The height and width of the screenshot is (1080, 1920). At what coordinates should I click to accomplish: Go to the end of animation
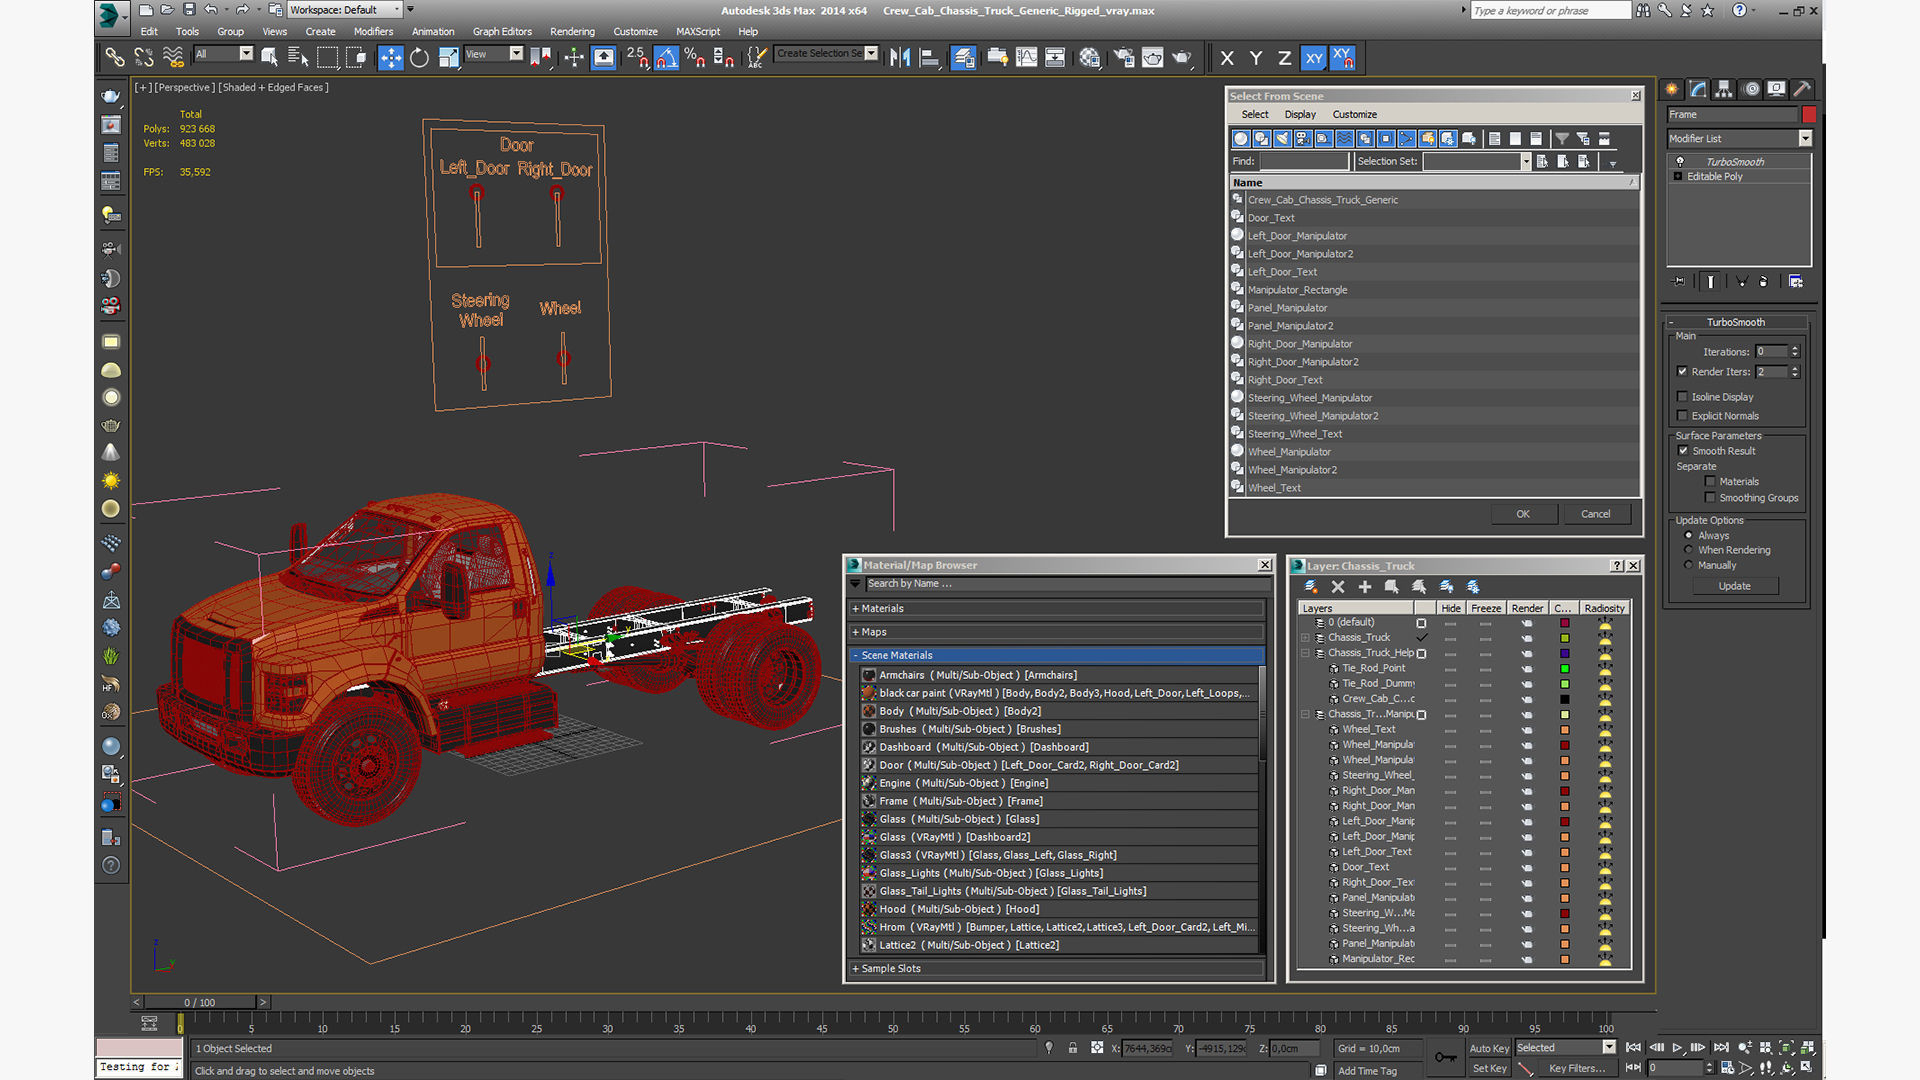point(1721,1048)
